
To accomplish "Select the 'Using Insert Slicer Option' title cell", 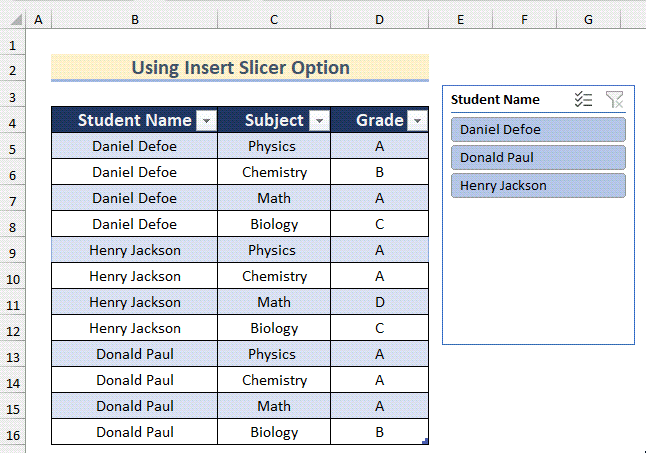I will tap(240, 68).
